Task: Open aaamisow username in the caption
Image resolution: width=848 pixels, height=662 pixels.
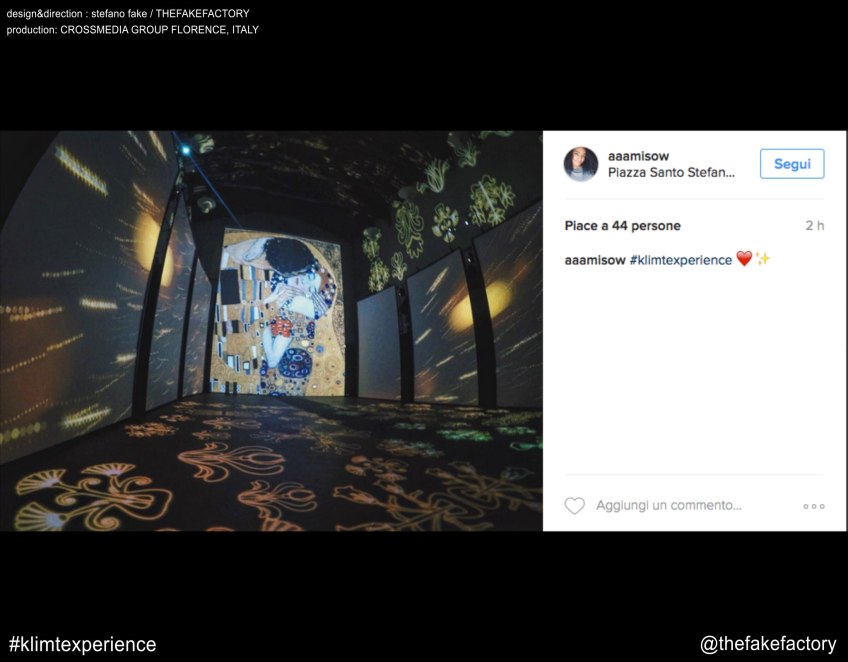Action: (x=594, y=260)
